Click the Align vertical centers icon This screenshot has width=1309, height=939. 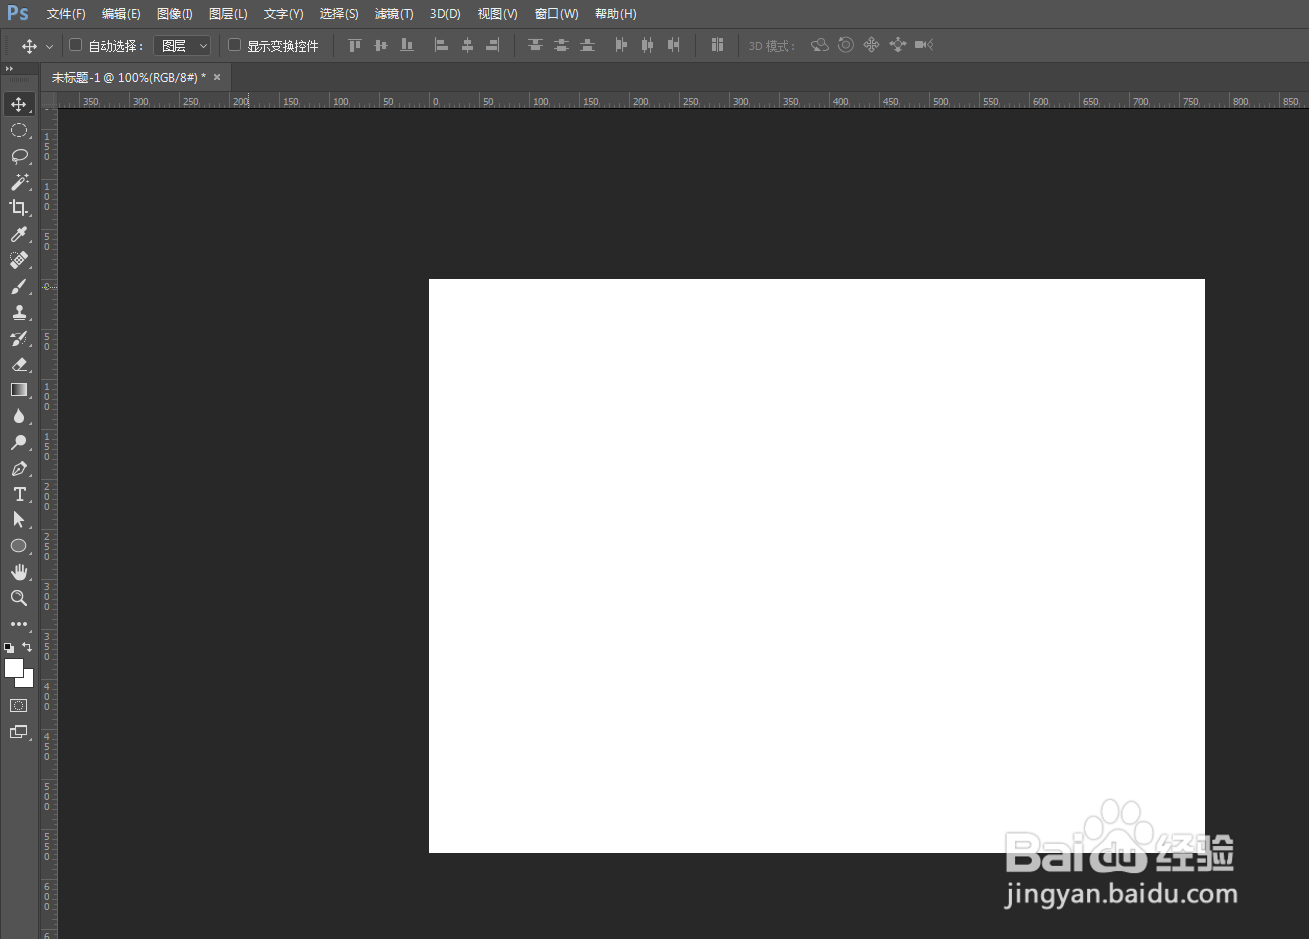380,45
